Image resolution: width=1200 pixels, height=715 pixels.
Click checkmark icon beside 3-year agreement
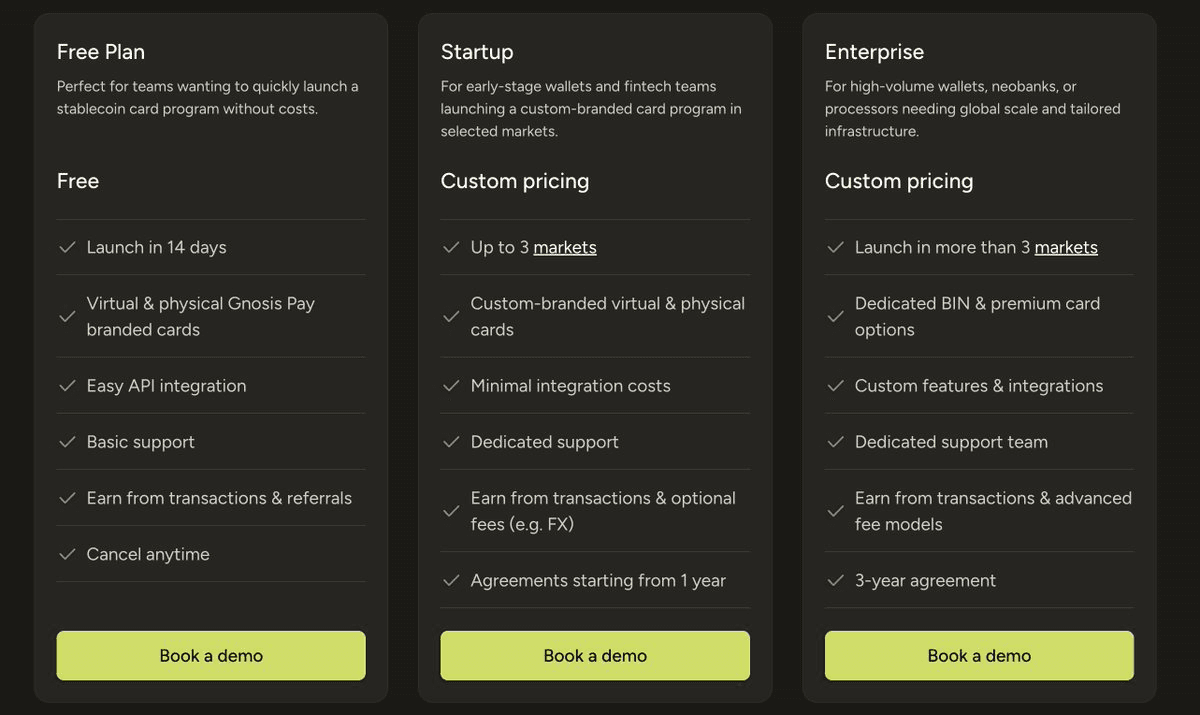(835, 580)
